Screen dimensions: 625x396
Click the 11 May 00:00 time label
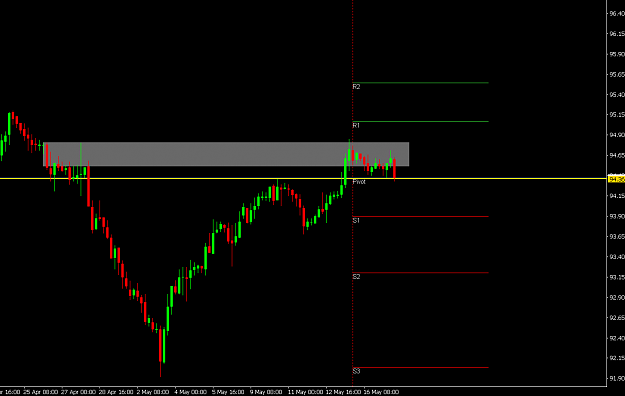click(305, 392)
